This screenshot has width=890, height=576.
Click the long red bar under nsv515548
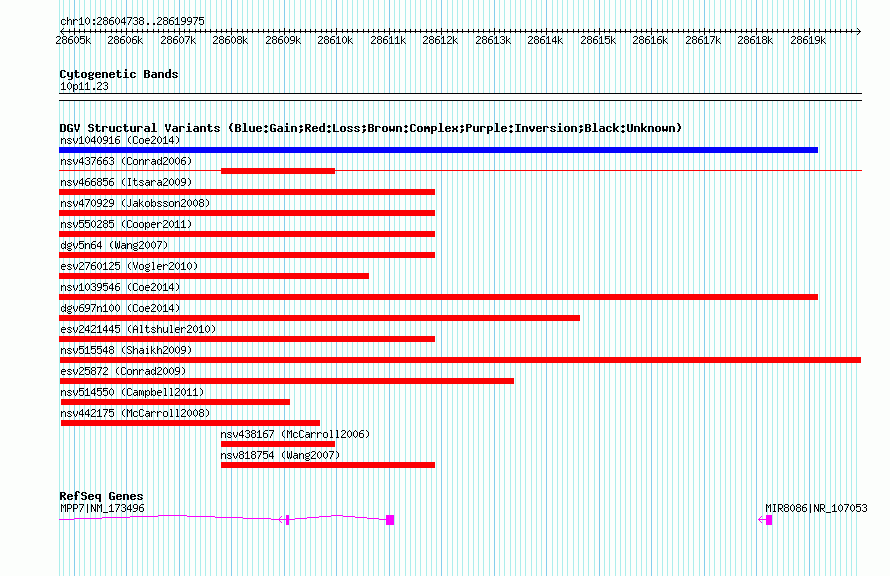(460, 360)
